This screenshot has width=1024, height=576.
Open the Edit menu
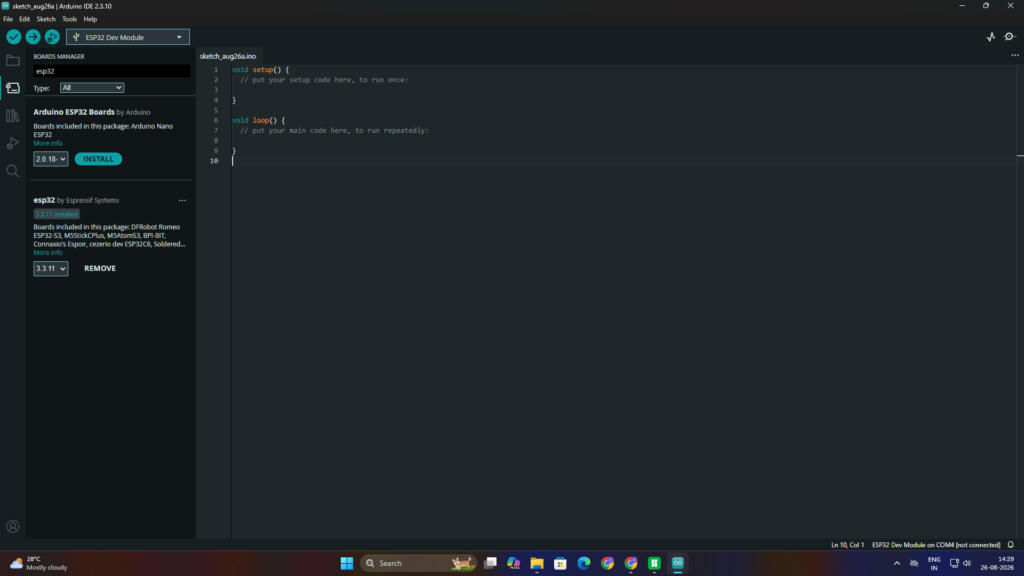tap(24, 19)
